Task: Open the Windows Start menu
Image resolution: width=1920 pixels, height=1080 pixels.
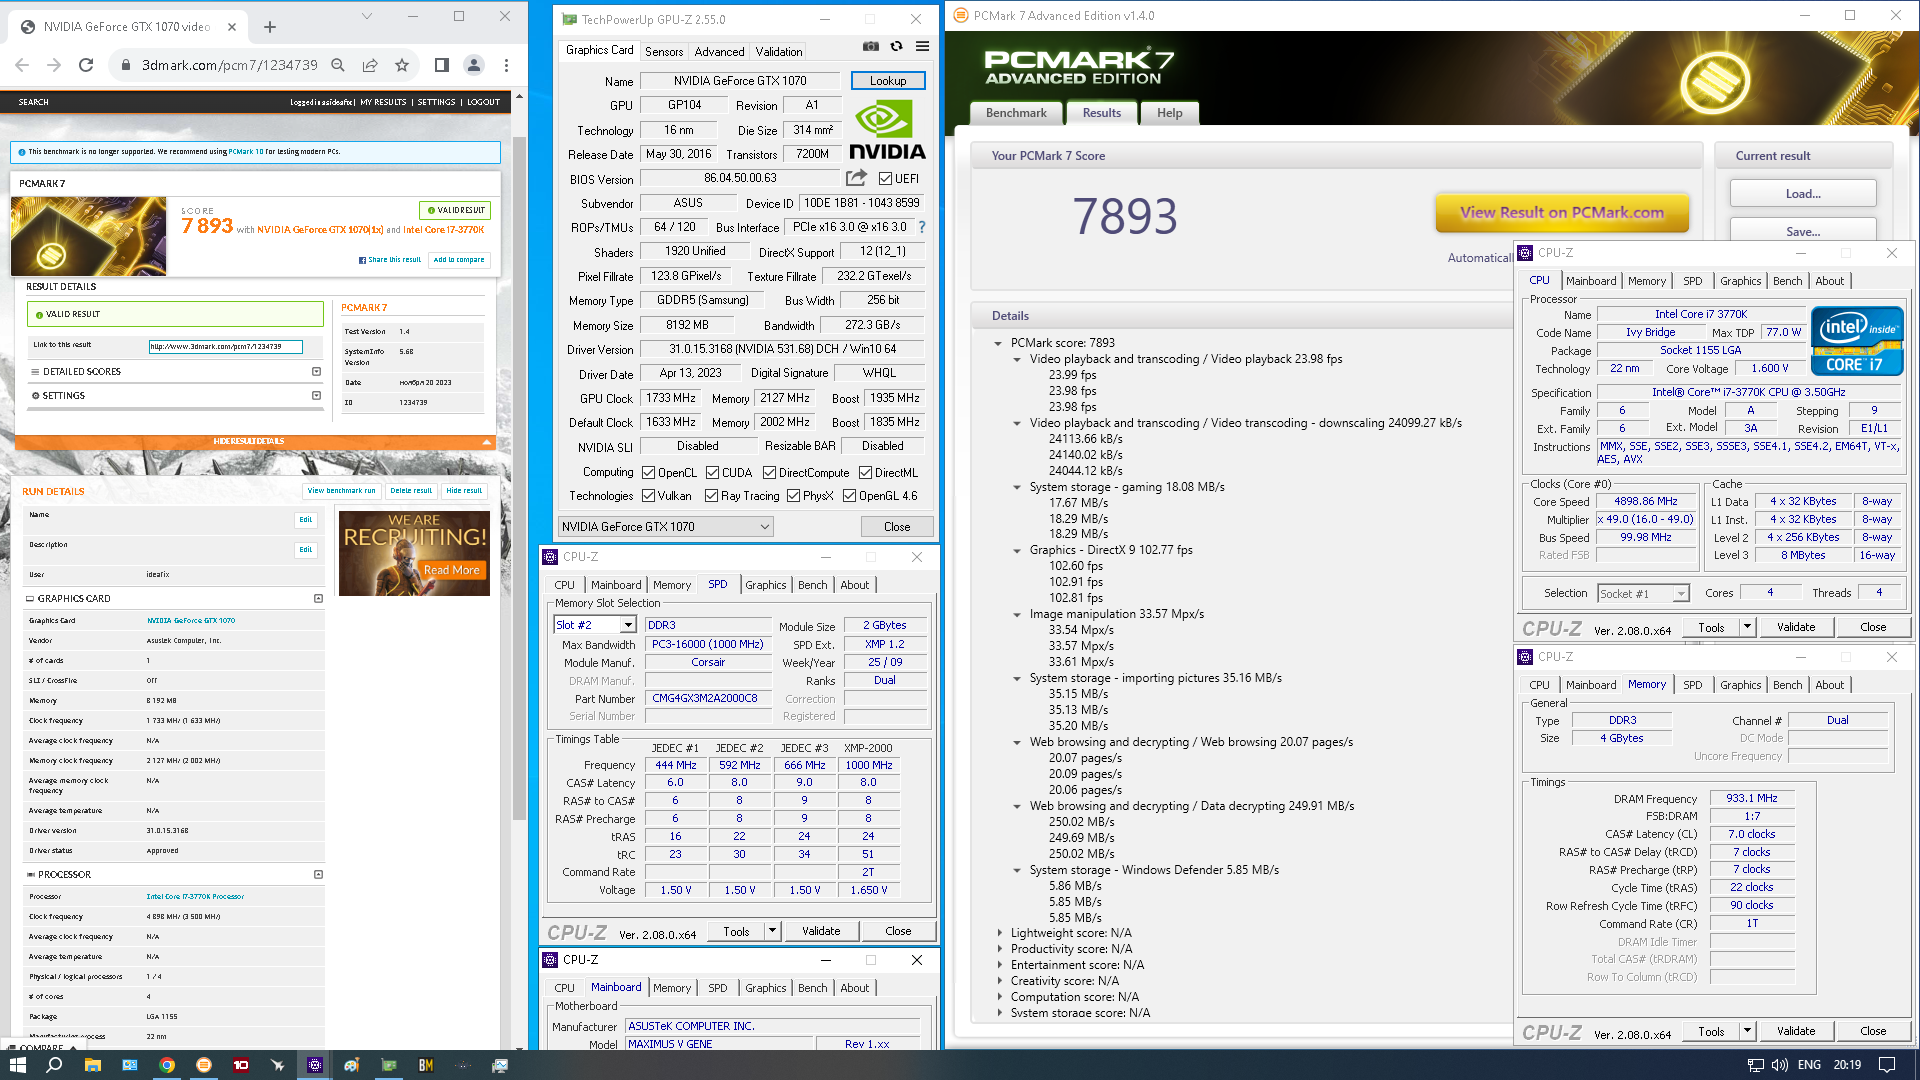Action: pos(17,1065)
